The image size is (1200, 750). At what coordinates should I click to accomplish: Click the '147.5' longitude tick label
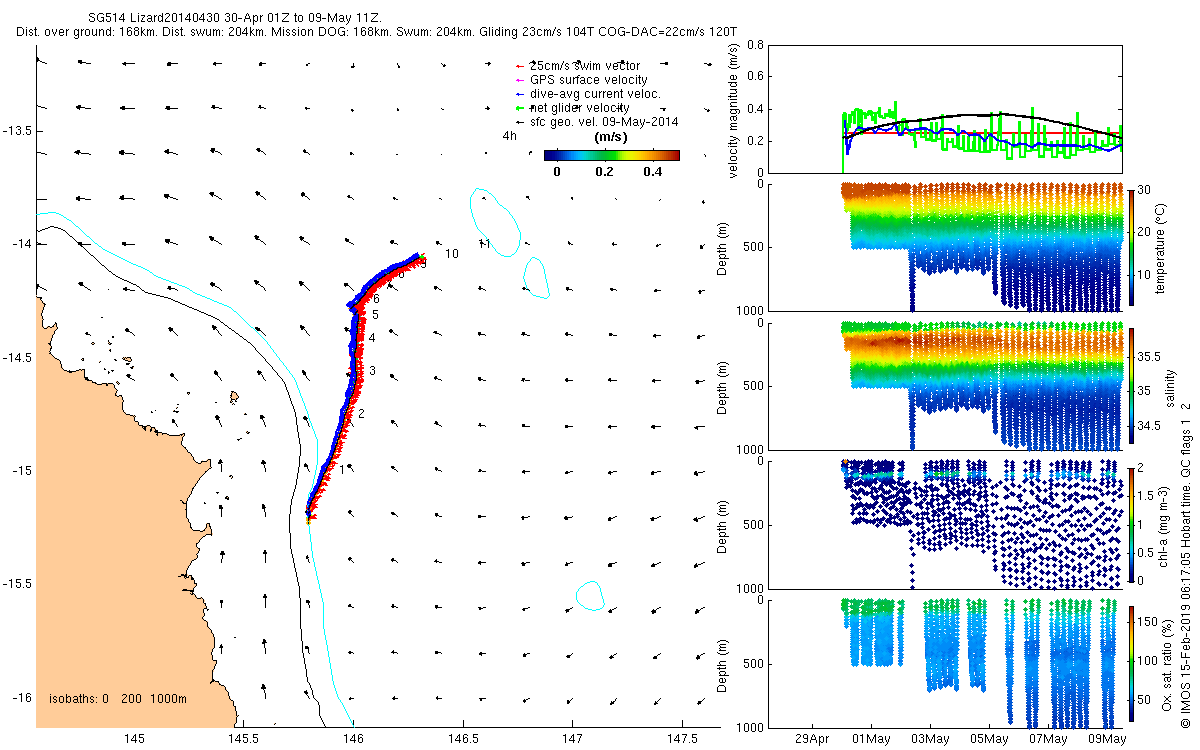pyautogui.click(x=681, y=739)
